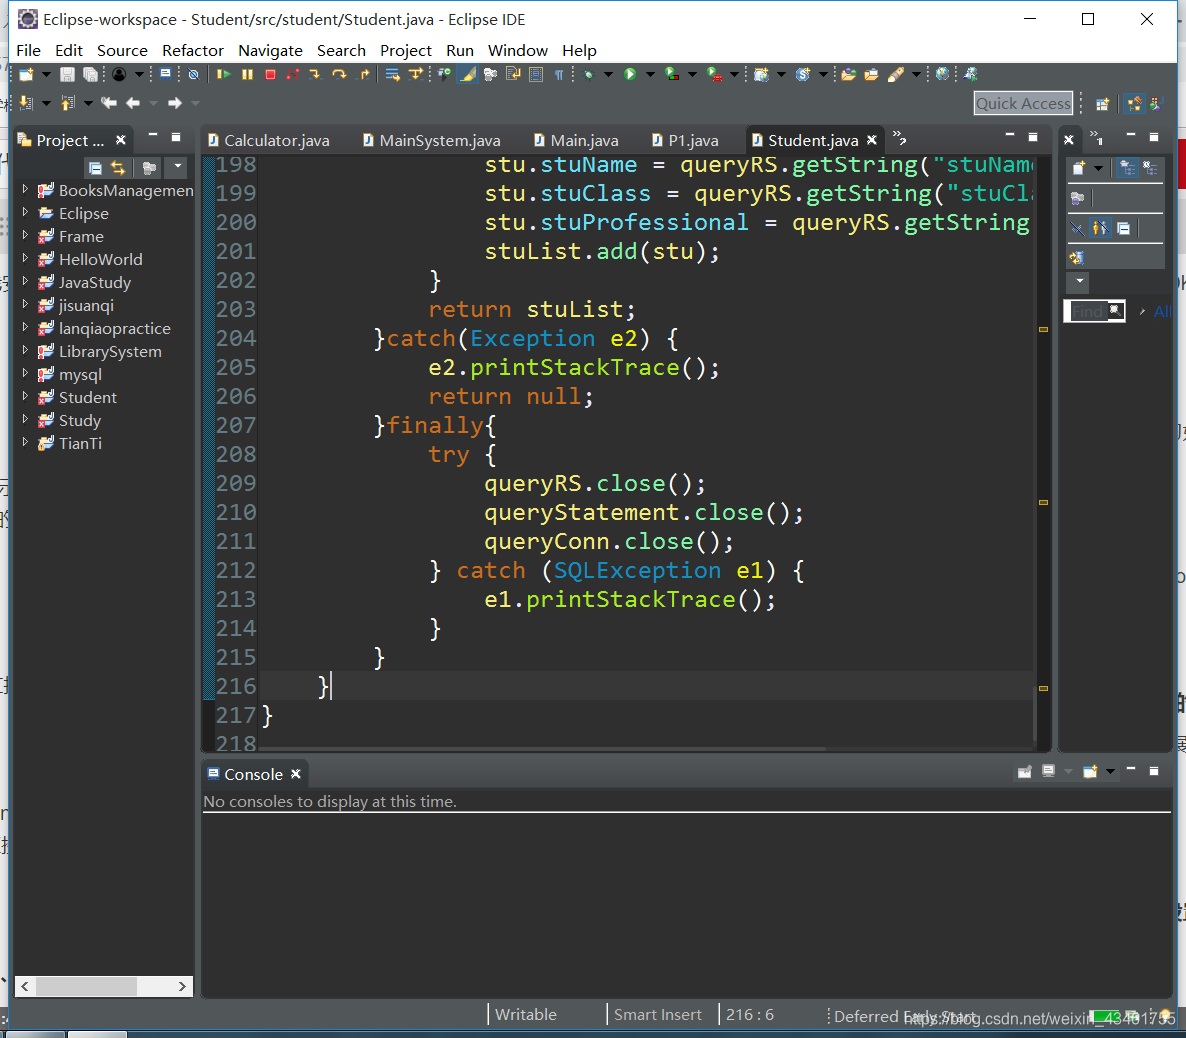
Task: Click Project Explorer horizontal scrollbar thumb
Action: click(x=87, y=986)
